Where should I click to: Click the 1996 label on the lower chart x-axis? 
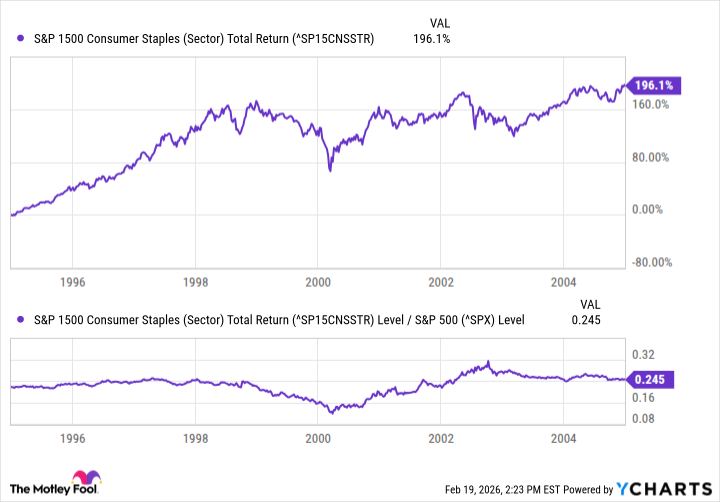(x=72, y=437)
